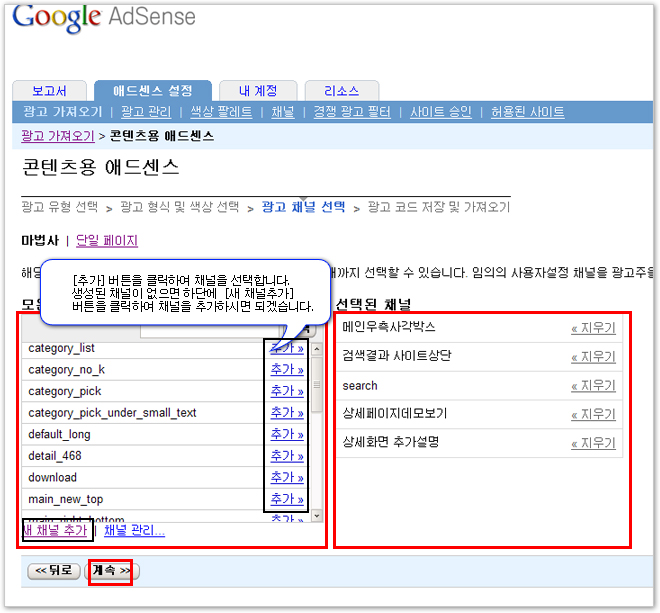Select the download channel name

tap(53, 477)
